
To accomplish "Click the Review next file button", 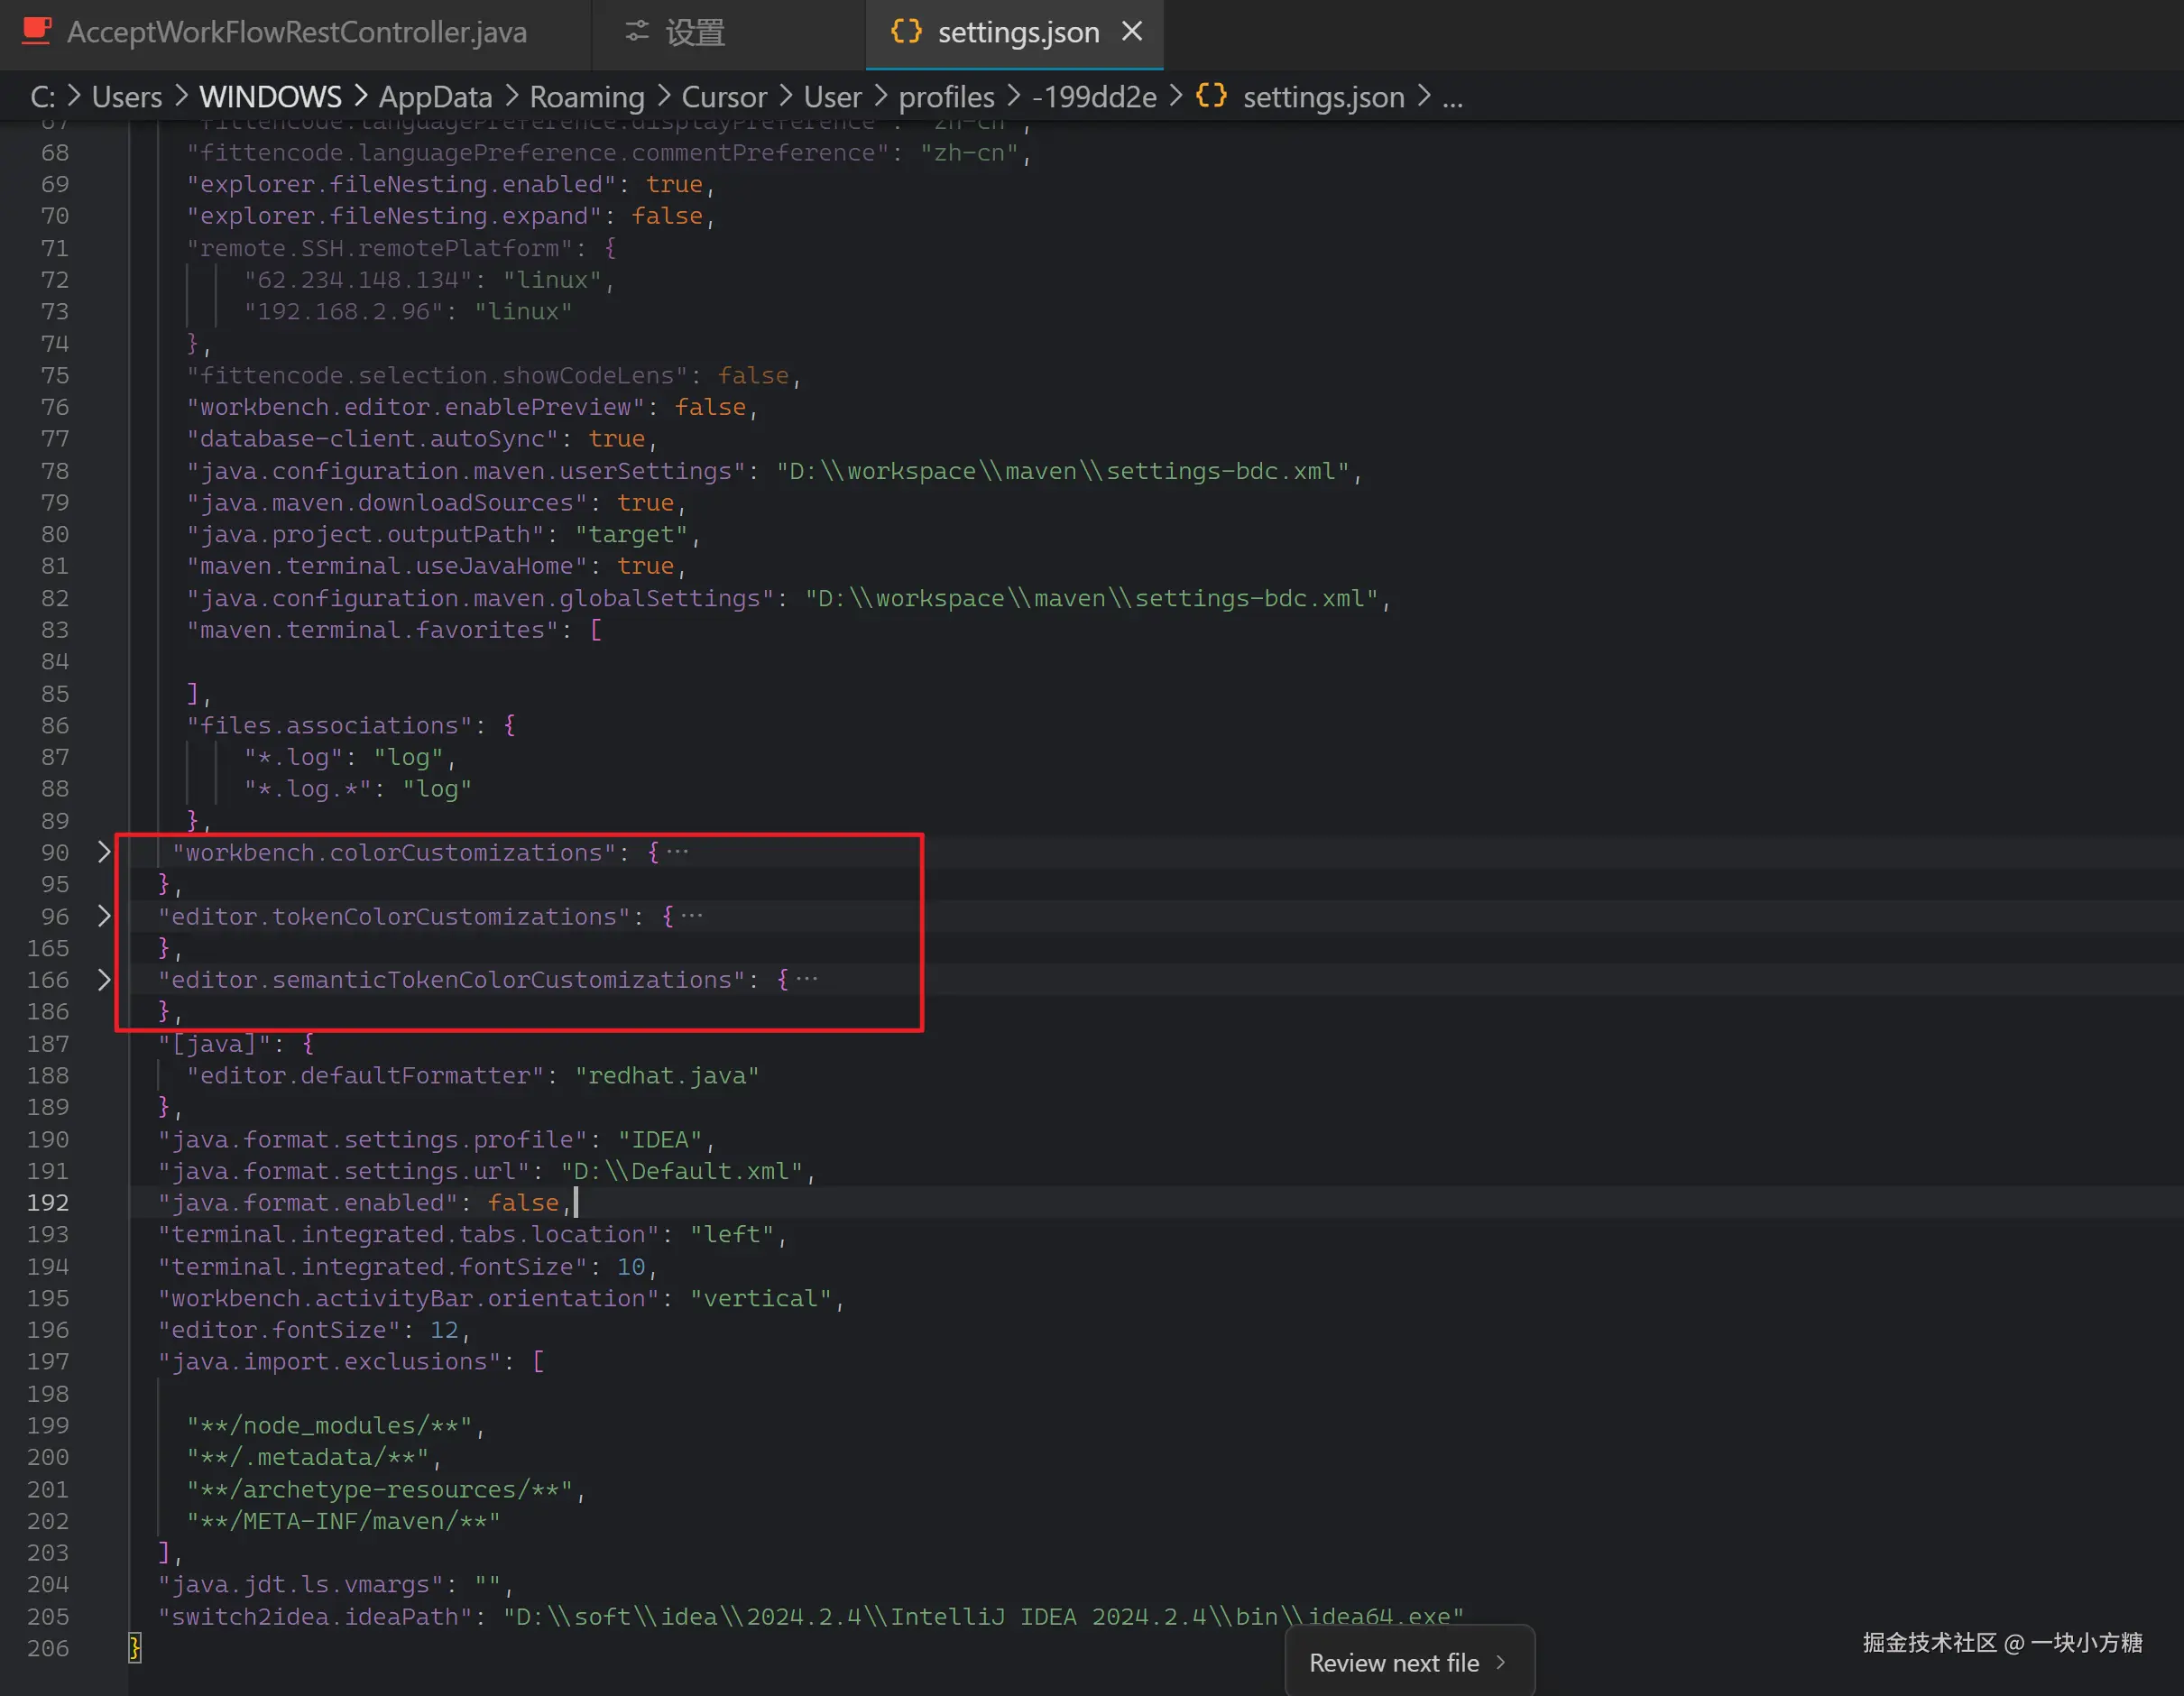I will [1394, 1663].
